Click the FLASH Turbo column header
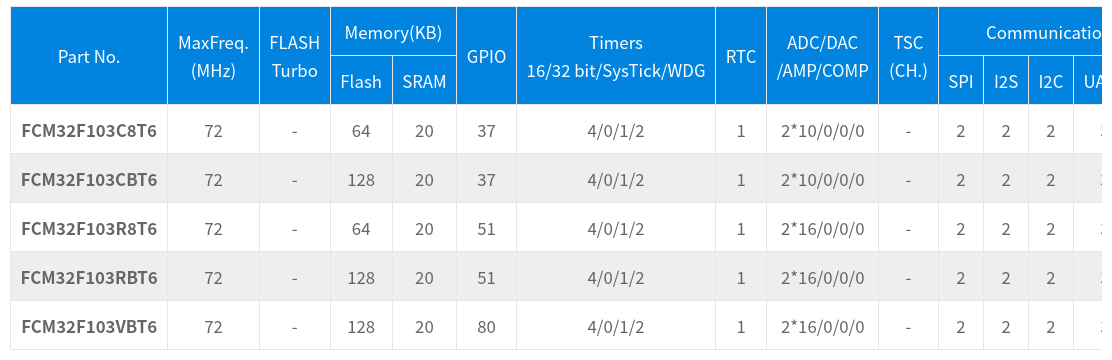Screen dimensions: 1112x360 click(295, 57)
